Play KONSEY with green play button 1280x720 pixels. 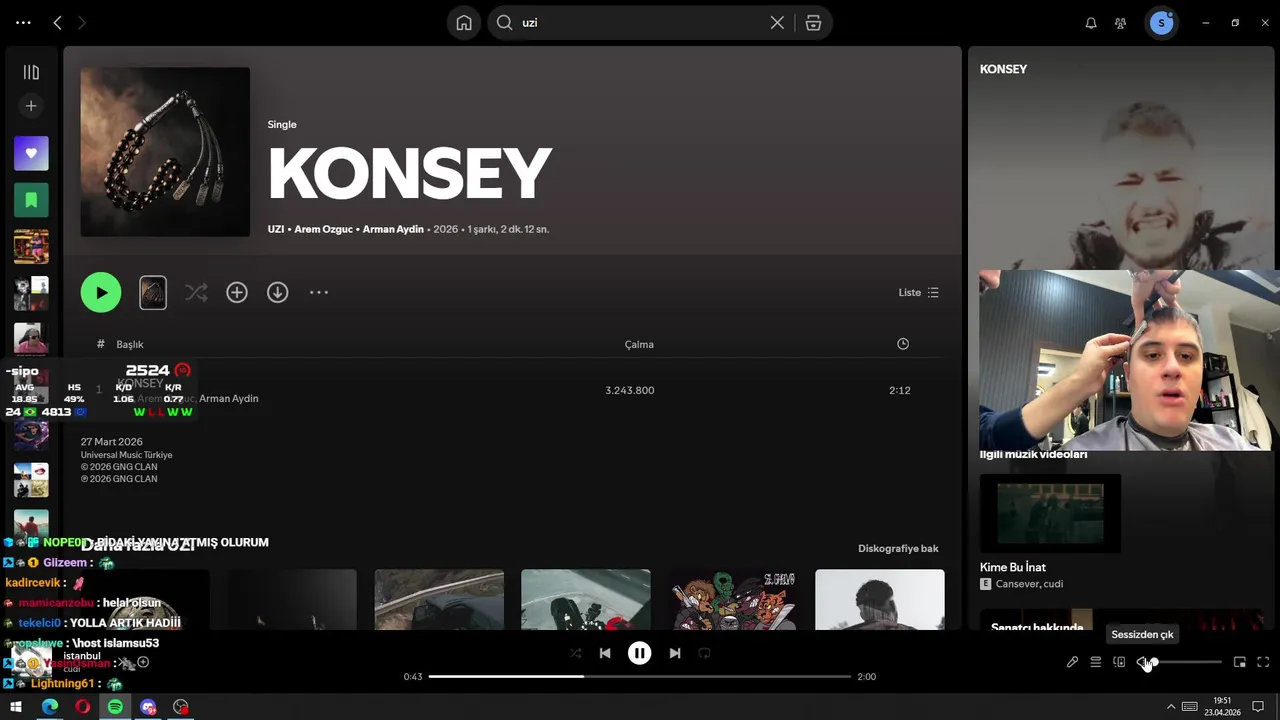[x=101, y=292]
